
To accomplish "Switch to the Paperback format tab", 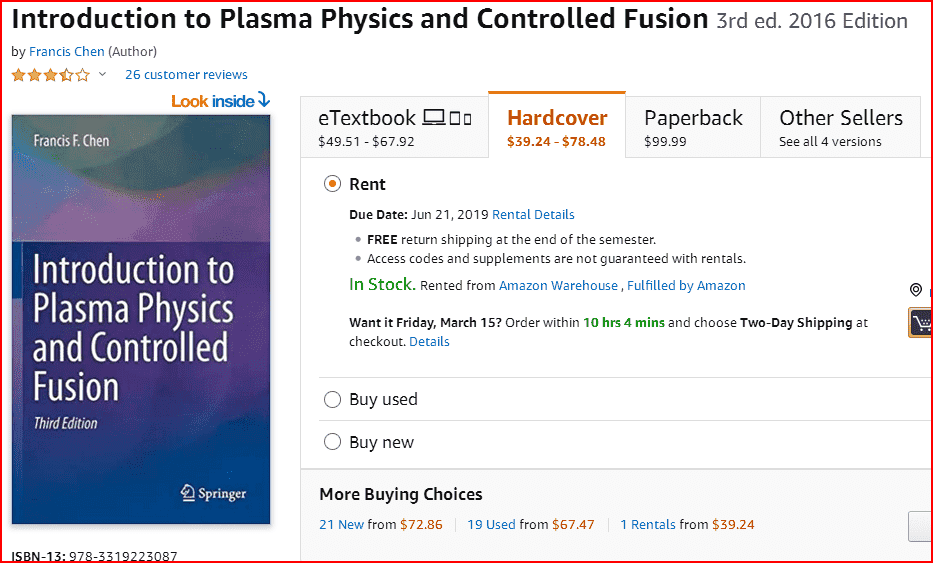I will tap(693, 128).
